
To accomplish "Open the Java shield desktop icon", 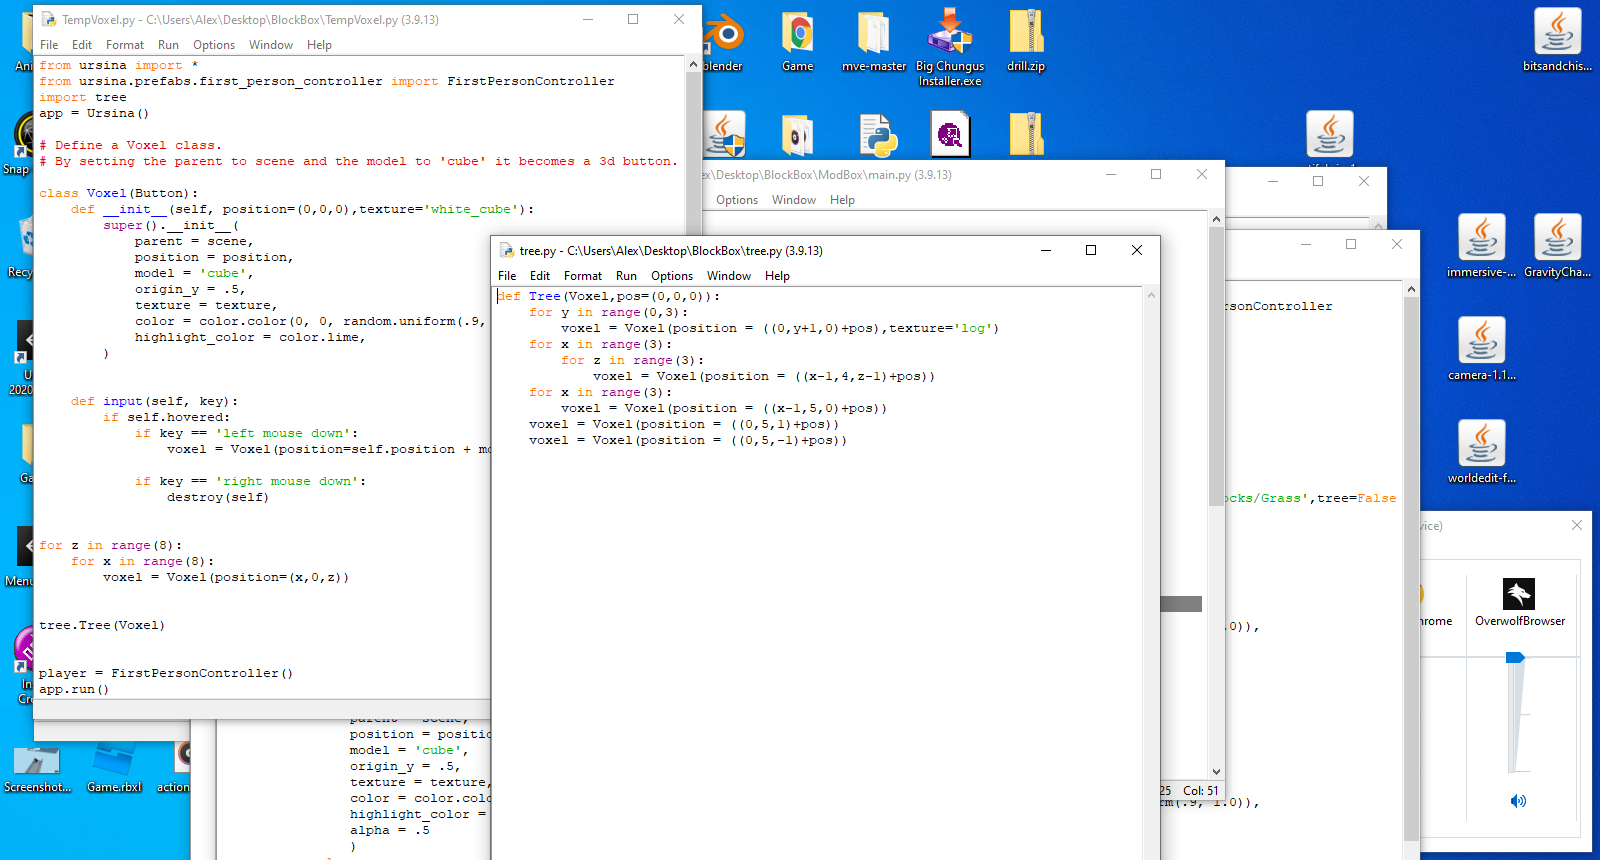I will coord(724,135).
